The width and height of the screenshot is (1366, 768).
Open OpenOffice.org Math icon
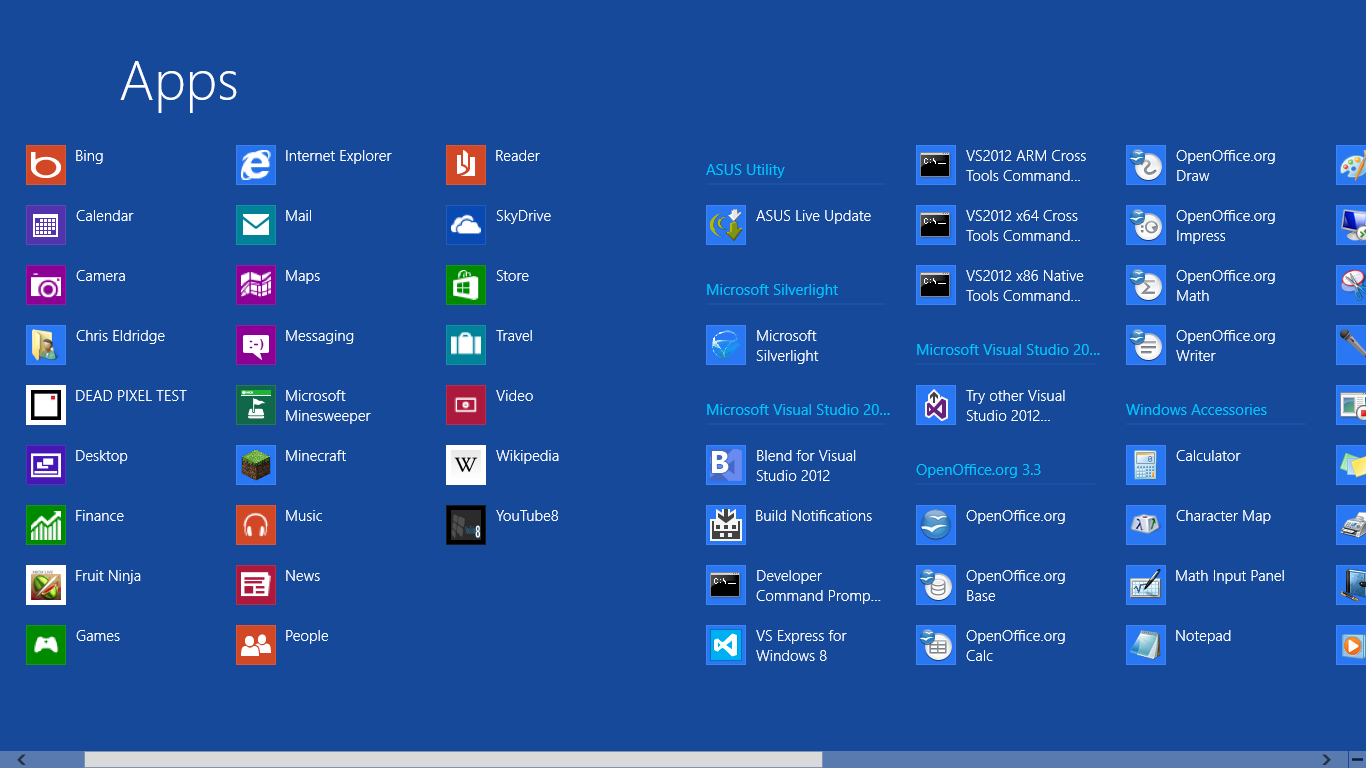[1146, 285]
